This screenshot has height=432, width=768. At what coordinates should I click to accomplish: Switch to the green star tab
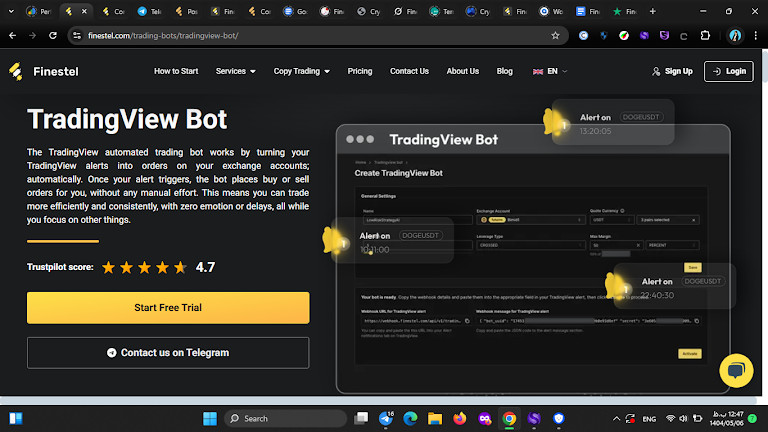pos(624,11)
